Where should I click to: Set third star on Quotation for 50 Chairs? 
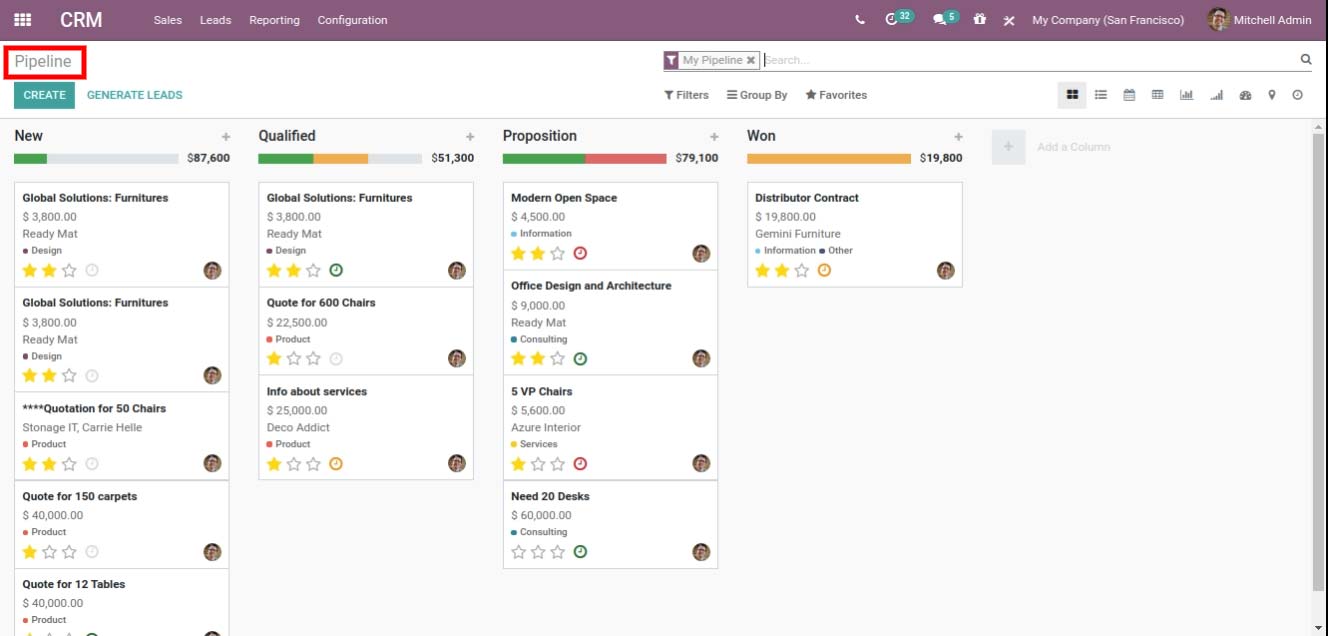(69, 463)
